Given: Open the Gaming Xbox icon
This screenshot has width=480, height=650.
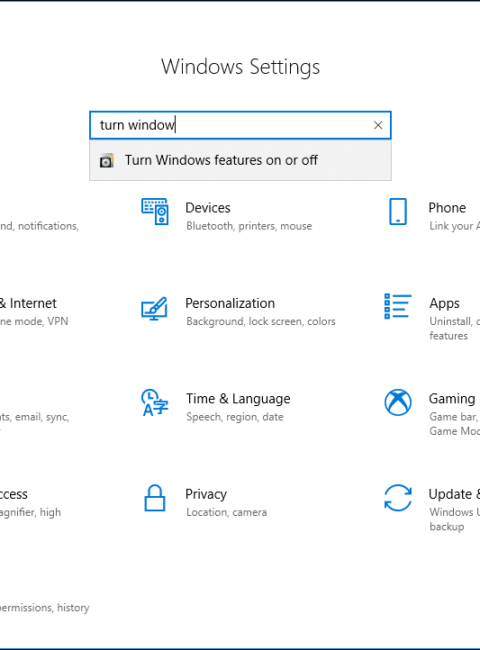Looking at the screenshot, I should [398, 403].
